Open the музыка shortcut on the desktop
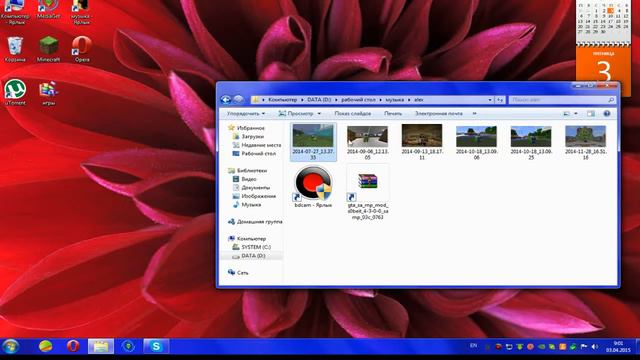The height and width of the screenshot is (360, 640). [x=81, y=12]
